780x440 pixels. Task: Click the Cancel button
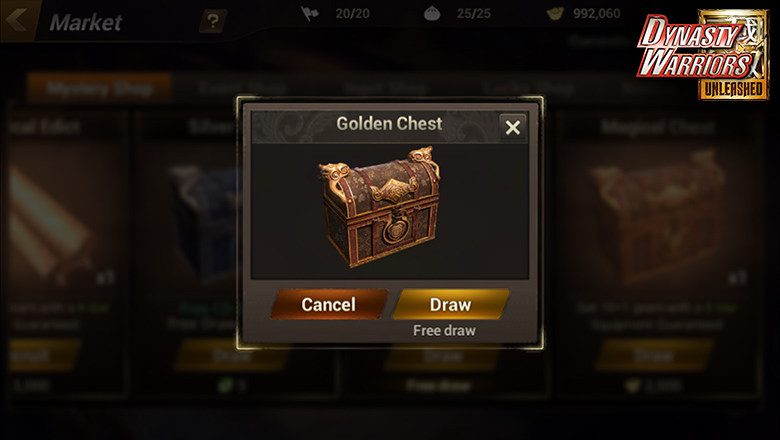[x=329, y=304]
